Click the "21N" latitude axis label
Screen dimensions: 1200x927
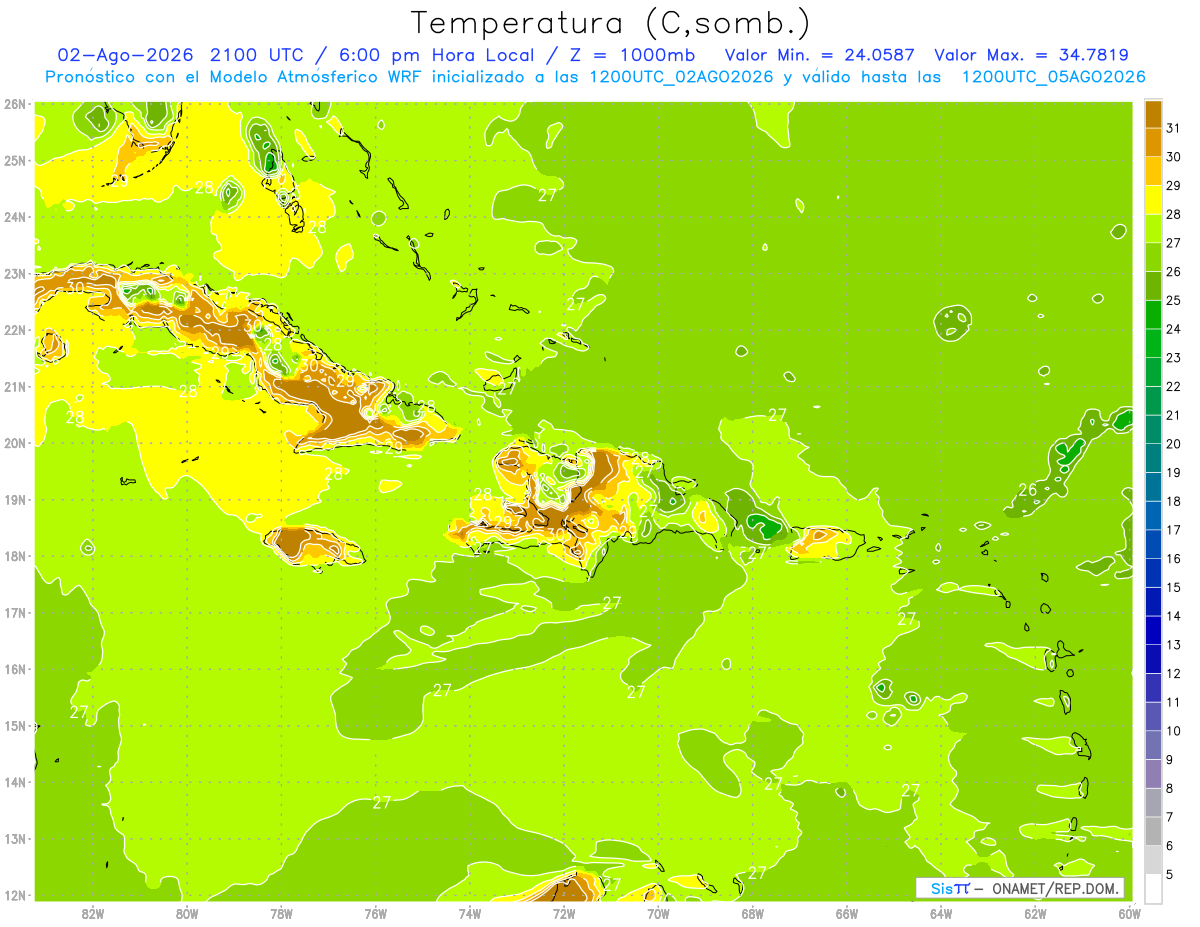[x=15, y=387]
